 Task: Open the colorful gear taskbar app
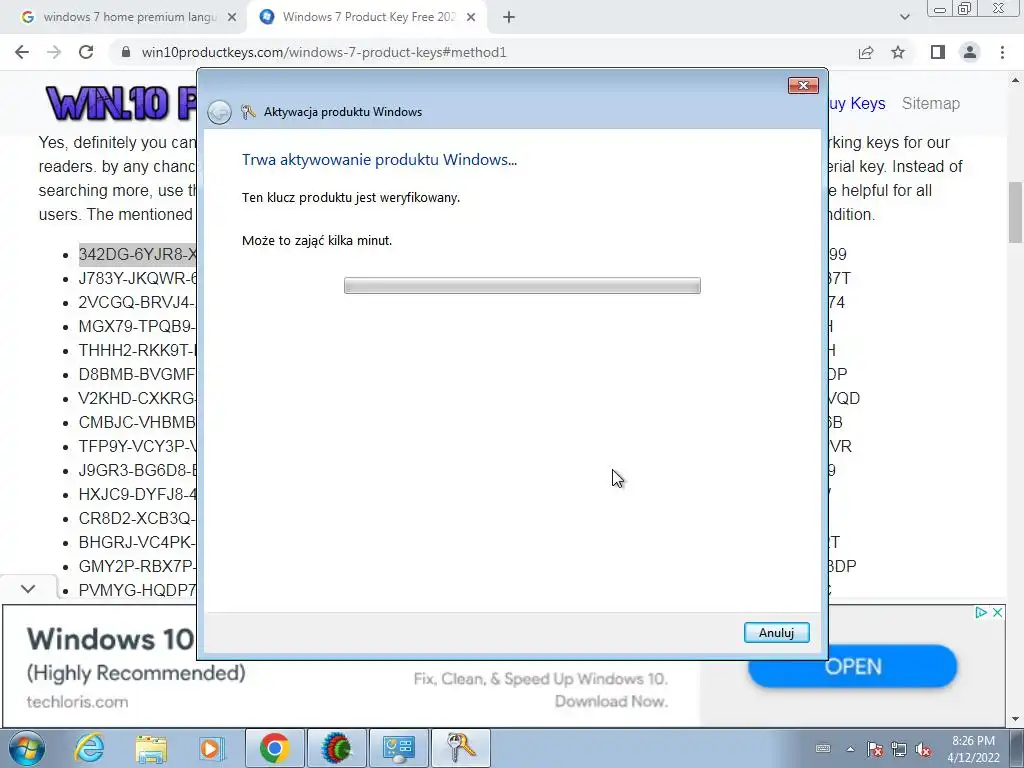336,748
